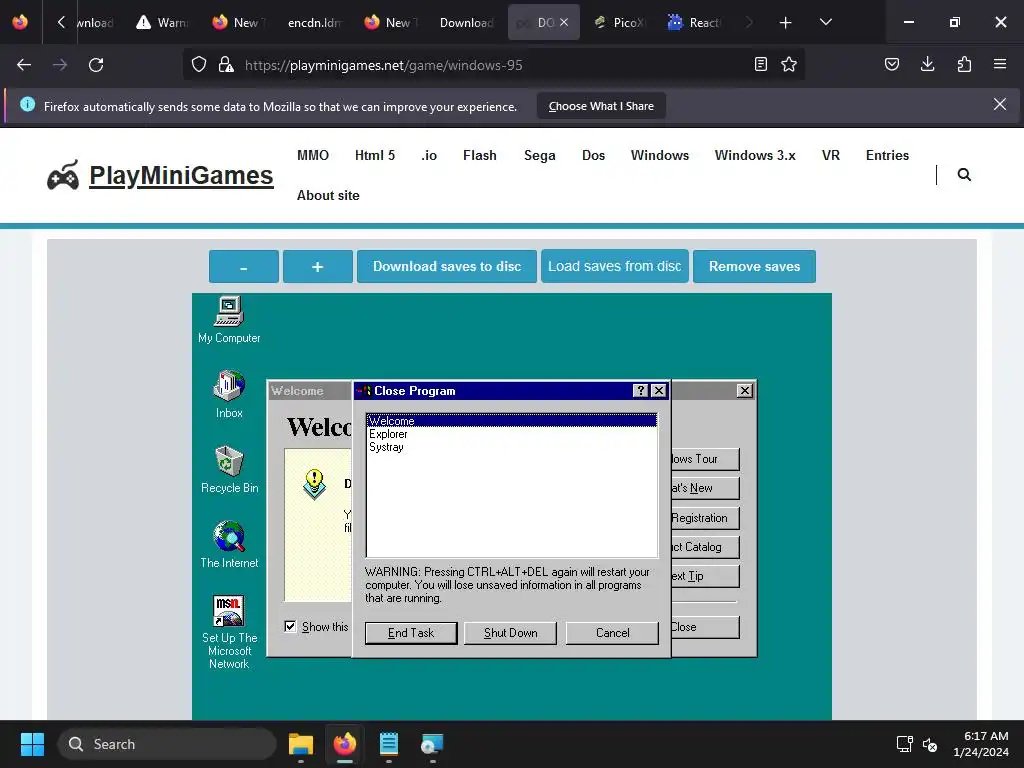
Task: Click the address bar URL field
Action: [x=493, y=65]
